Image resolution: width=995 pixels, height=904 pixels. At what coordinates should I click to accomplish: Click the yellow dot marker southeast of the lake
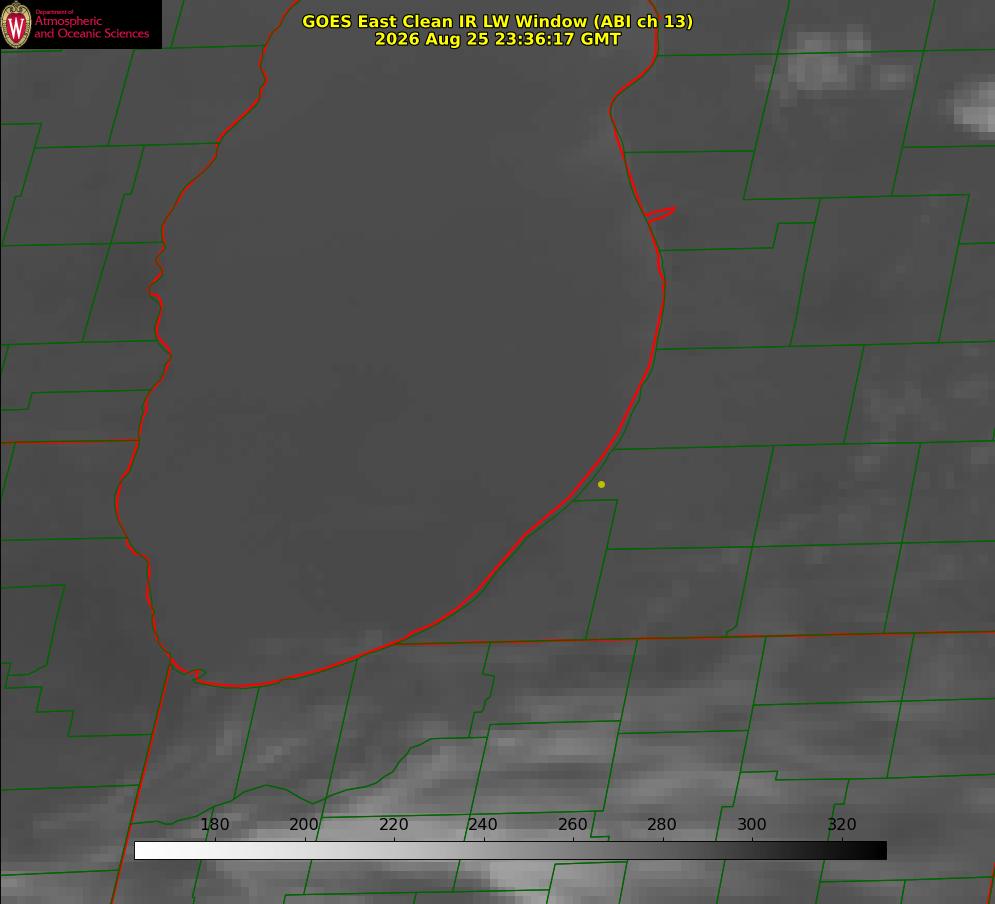click(x=601, y=484)
